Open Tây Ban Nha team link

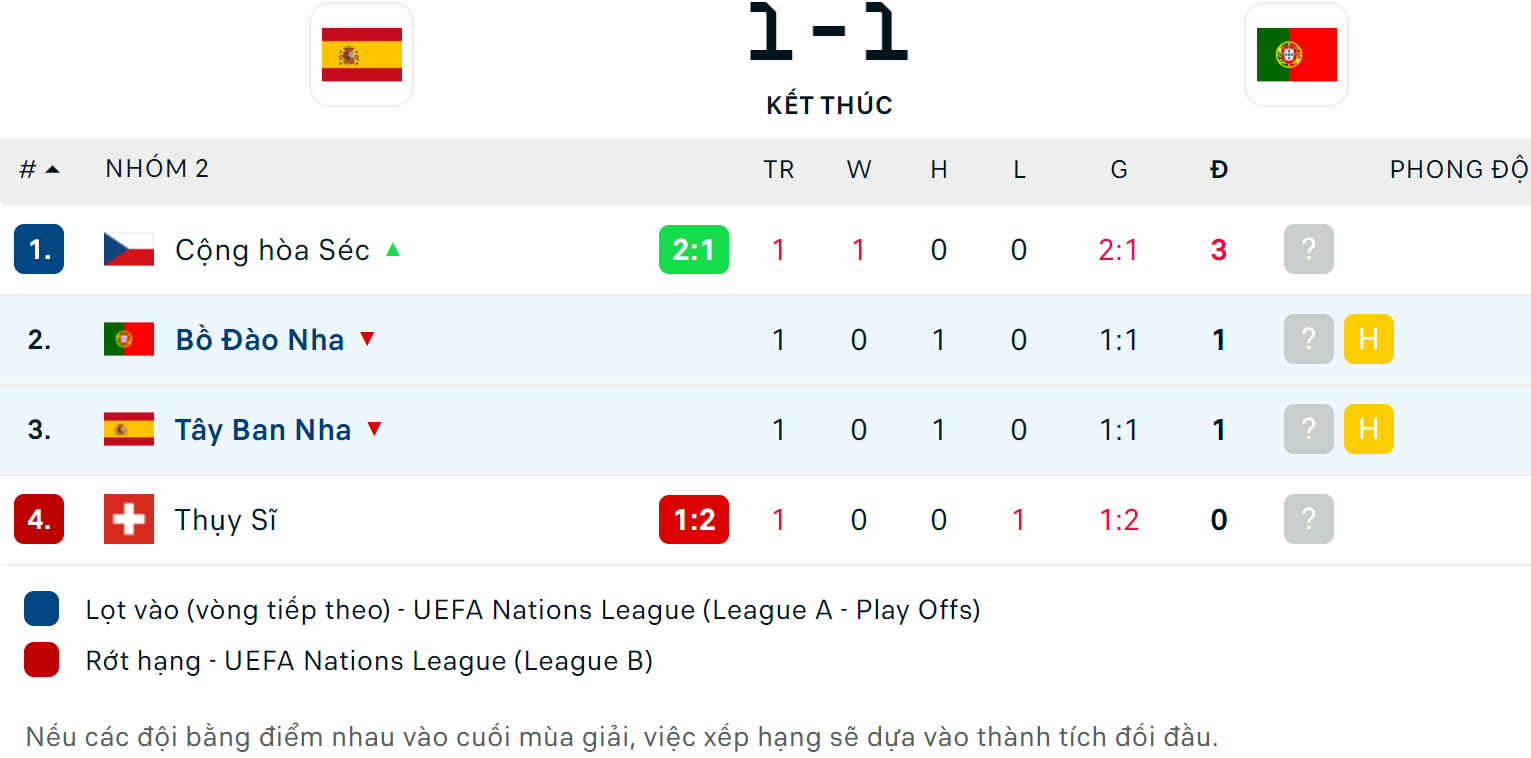pos(263,430)
